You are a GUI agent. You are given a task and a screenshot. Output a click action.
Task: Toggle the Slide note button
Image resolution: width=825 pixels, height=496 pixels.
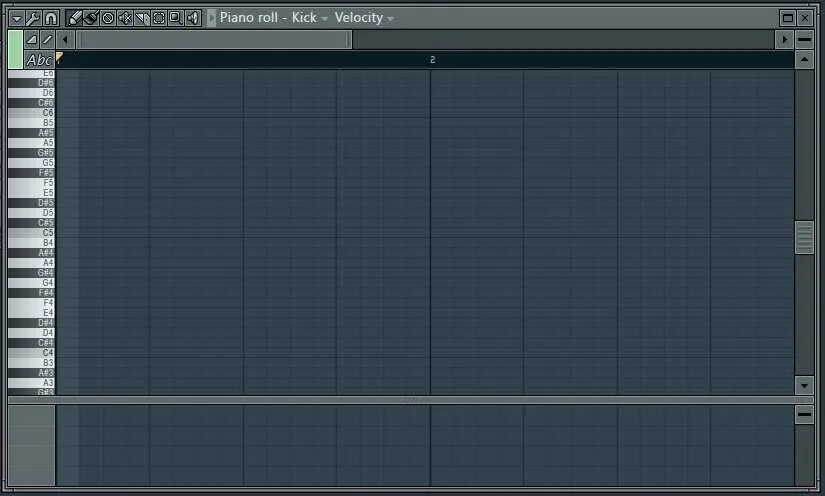[x=47, y=39]
